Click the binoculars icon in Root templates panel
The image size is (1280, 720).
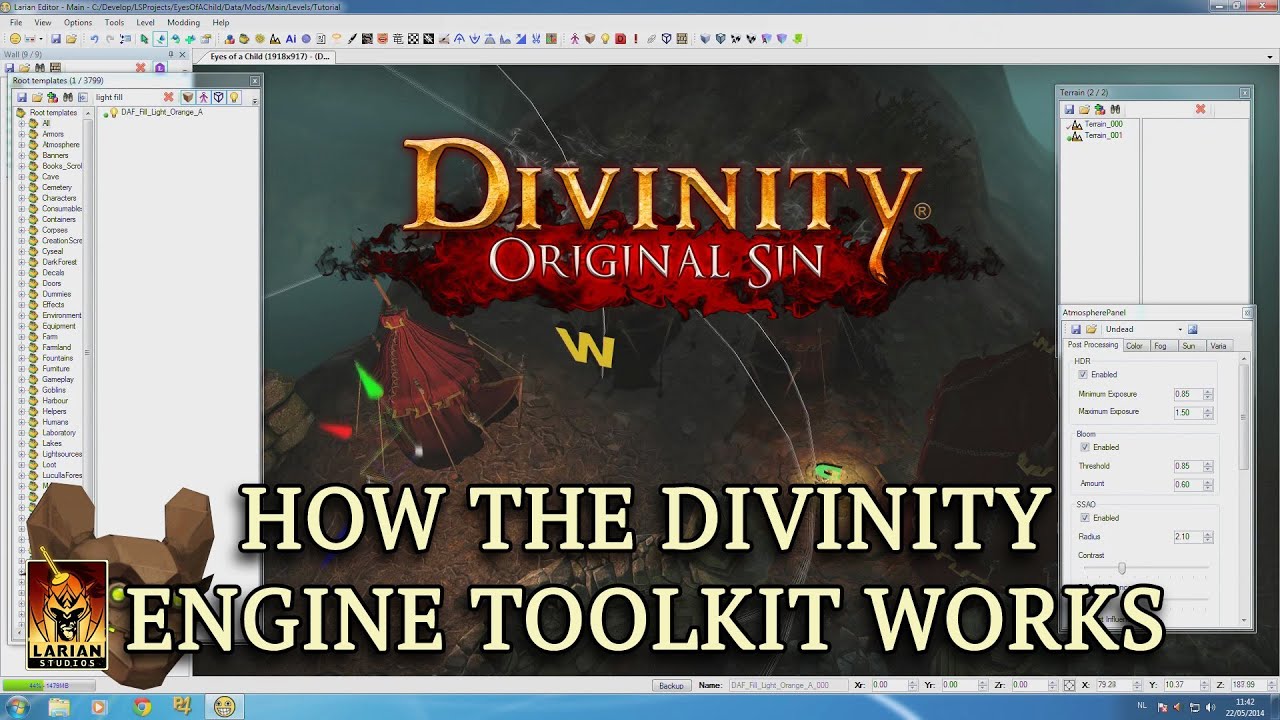click(x=68, y=97)
